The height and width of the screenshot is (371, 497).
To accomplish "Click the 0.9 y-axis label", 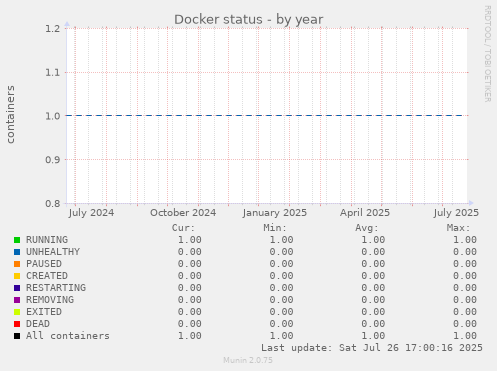I will point(53,160).
